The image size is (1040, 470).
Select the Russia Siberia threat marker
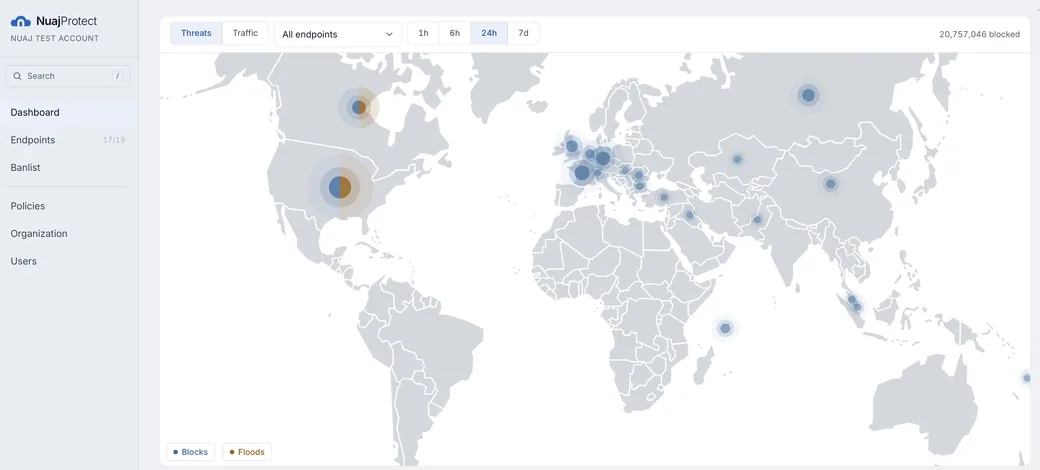808,95
